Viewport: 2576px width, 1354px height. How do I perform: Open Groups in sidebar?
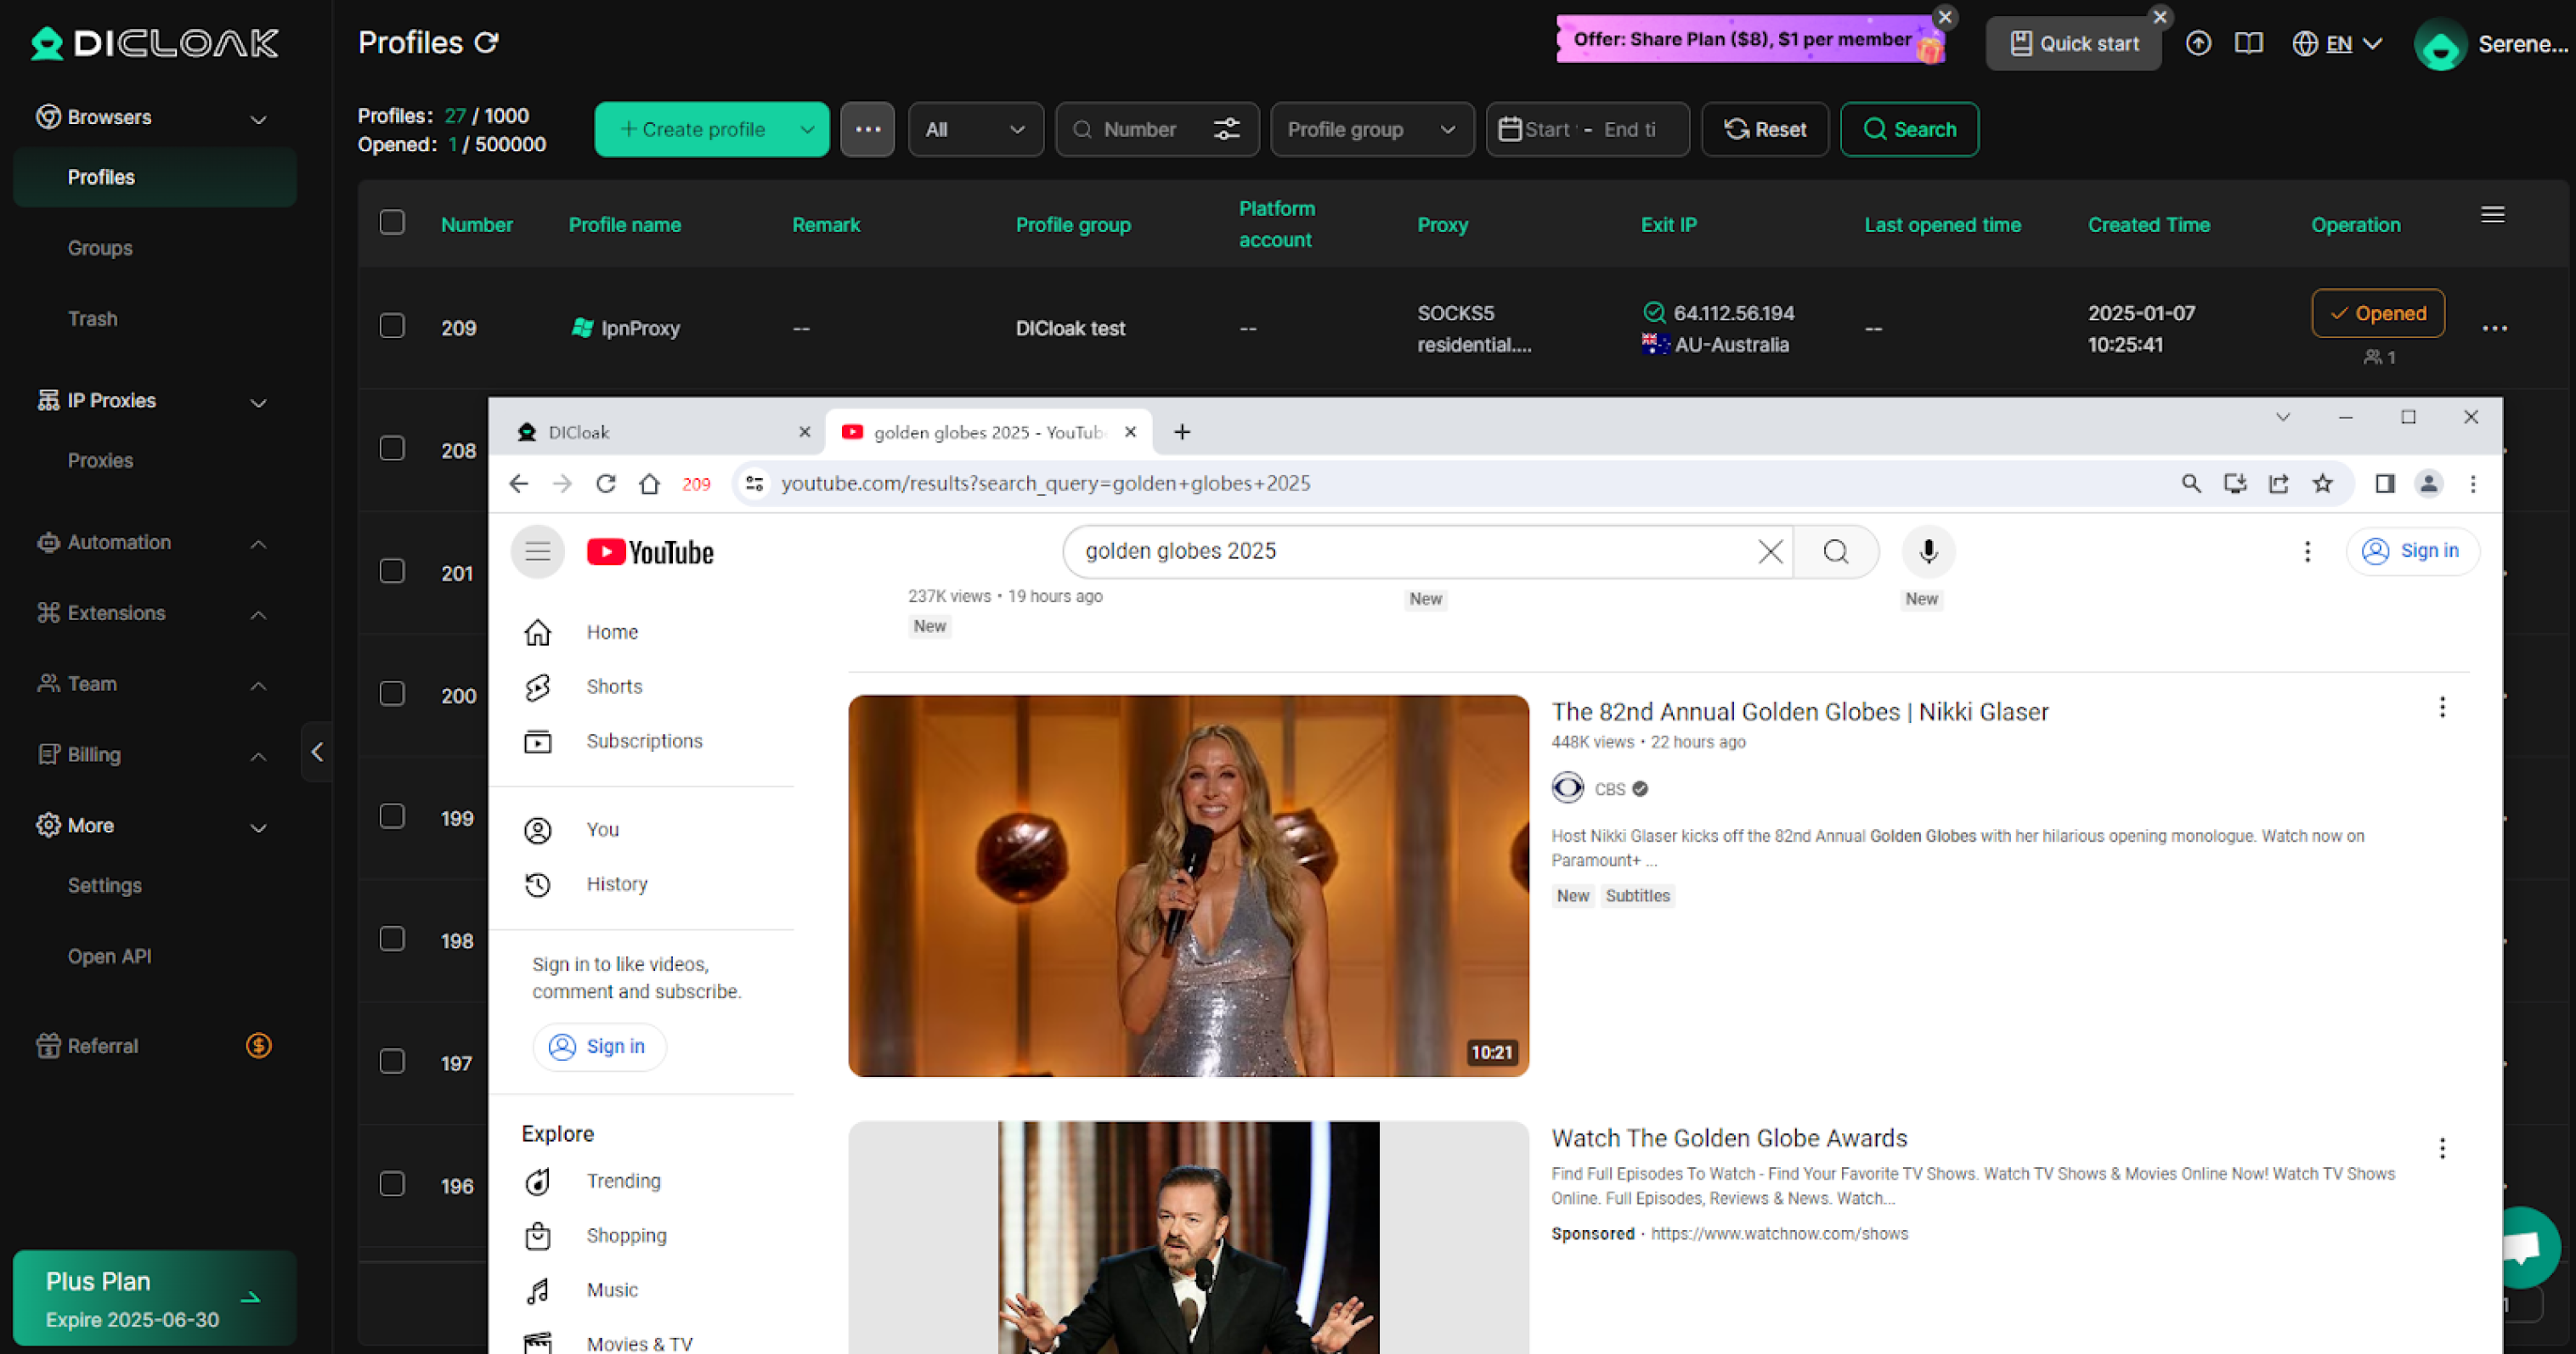point(100,248)
